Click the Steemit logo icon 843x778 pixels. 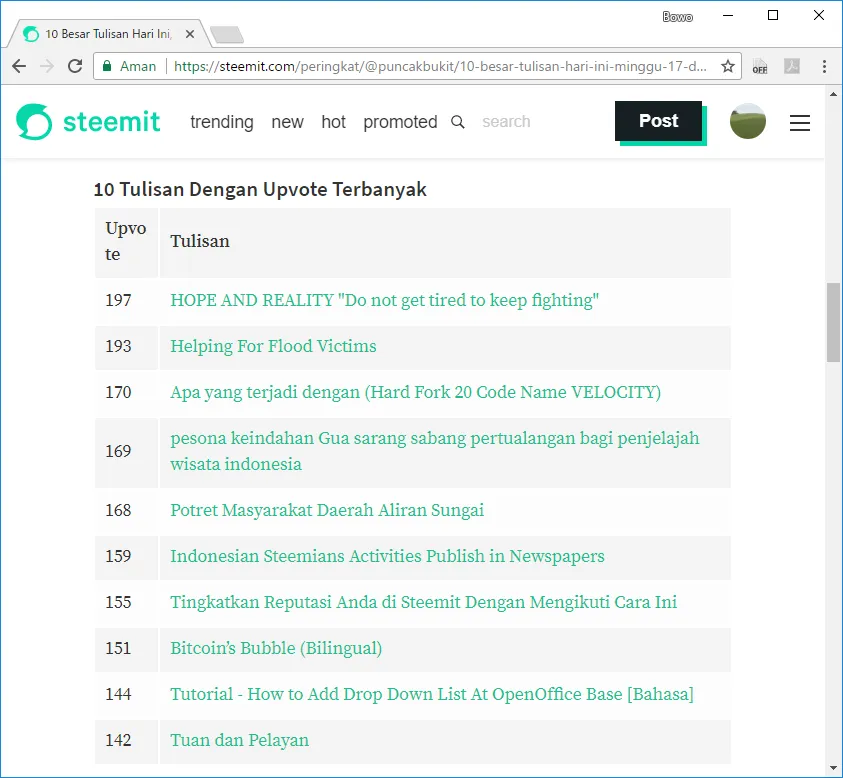click(x=34, y=122)
